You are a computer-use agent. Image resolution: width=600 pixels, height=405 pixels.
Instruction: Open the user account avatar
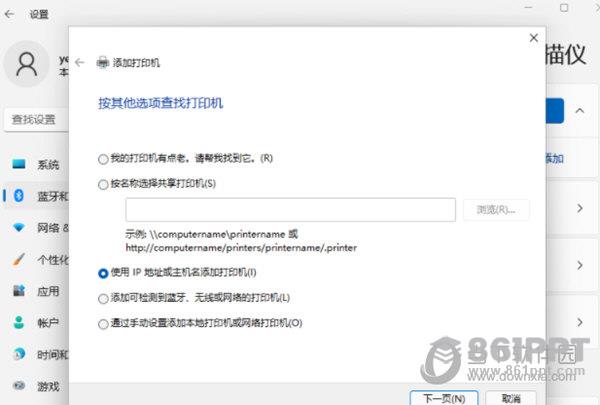coord(27,66)
